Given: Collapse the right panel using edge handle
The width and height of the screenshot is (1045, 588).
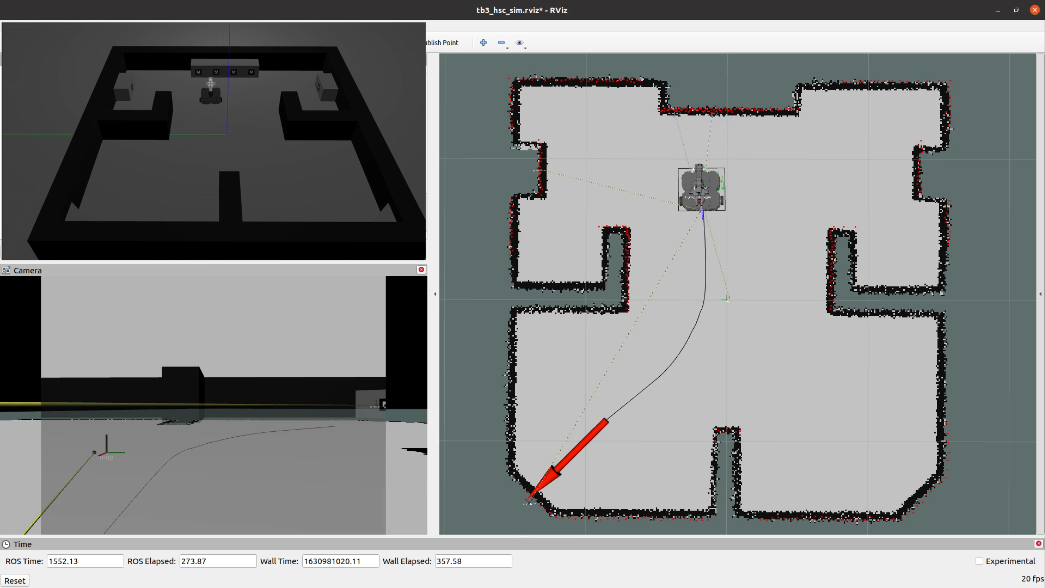Looking at the screenshot, I should pyautogui.click(x=1042, y=294).
